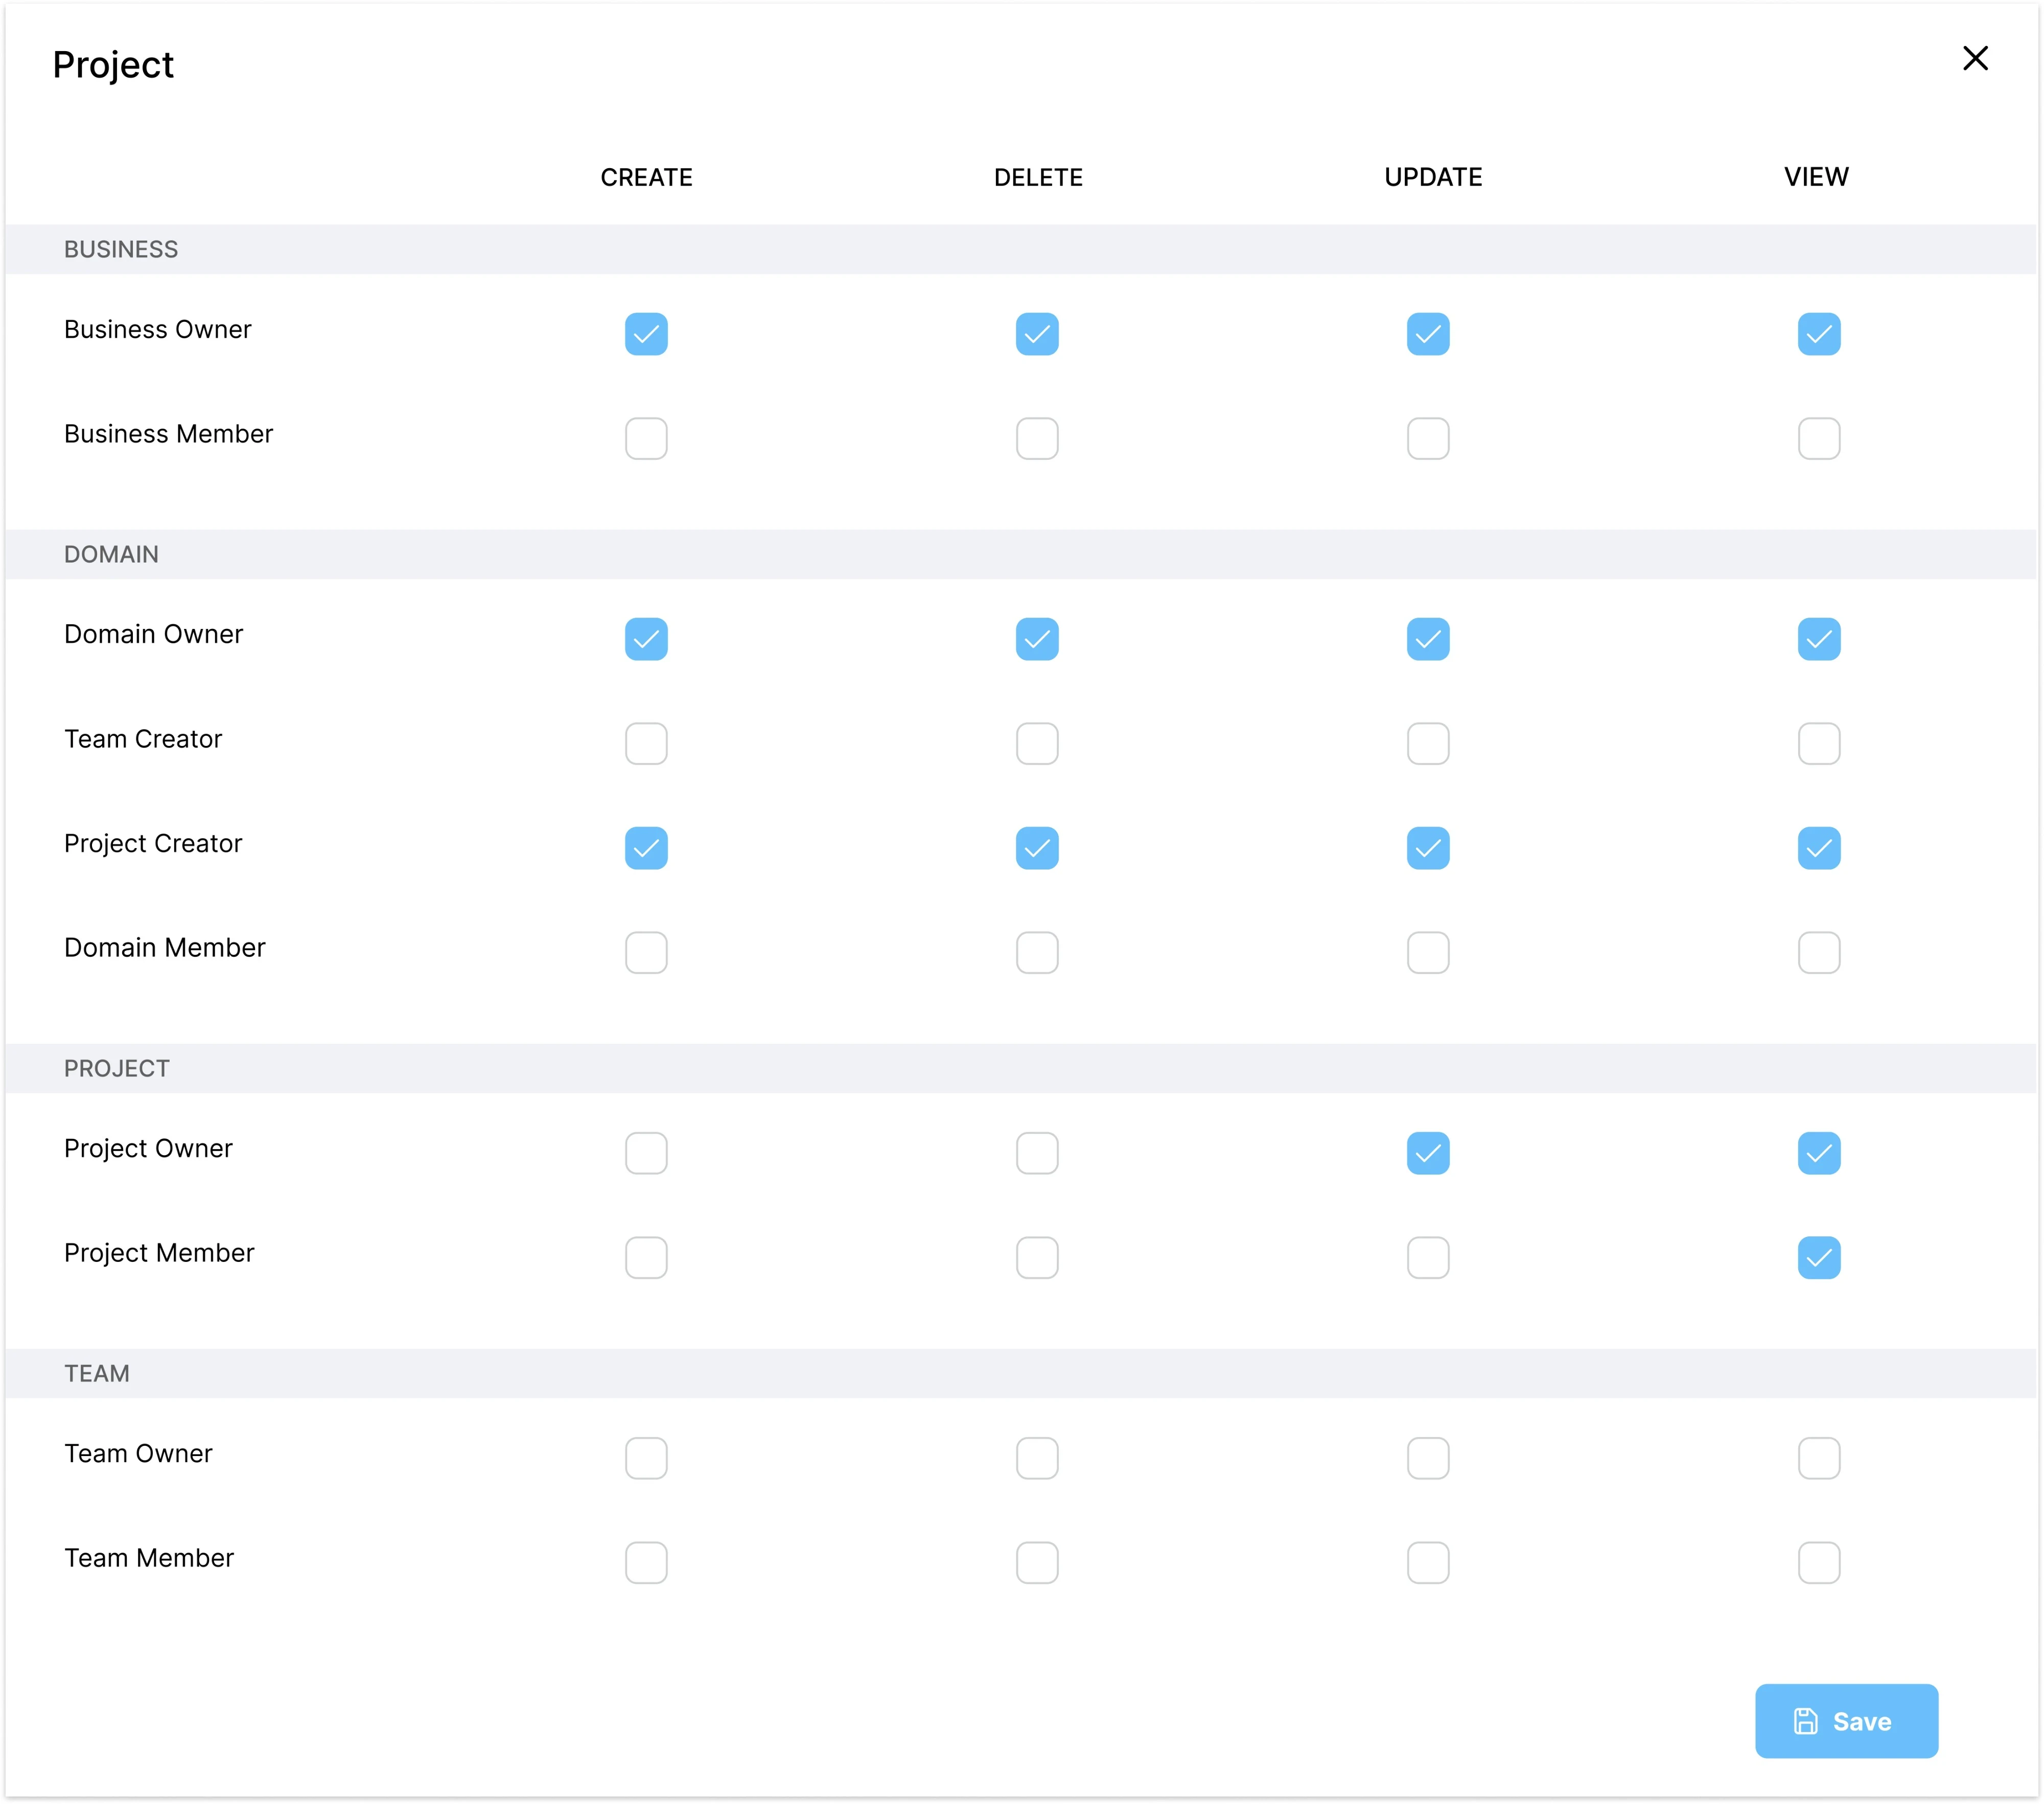Uncheck Project Owner VIEW permission
The image size is (2044, 1804).
click(x=1819, y=1153)
